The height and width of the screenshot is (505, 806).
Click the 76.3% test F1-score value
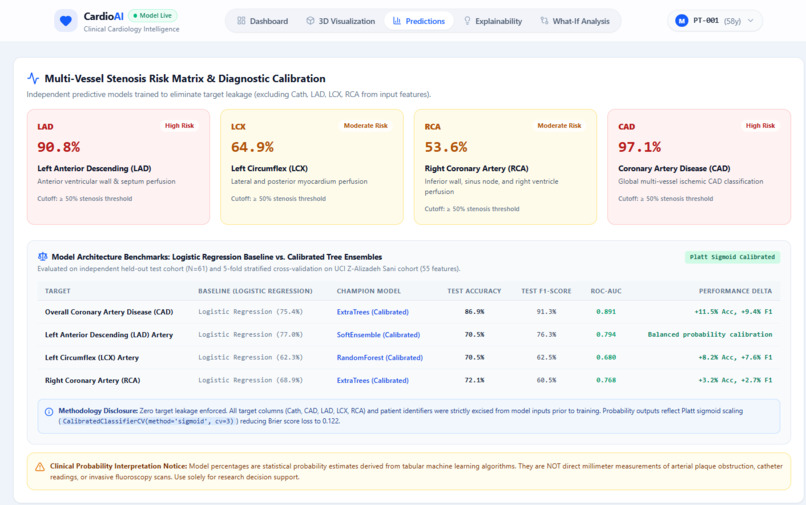(x=546, y=334)
